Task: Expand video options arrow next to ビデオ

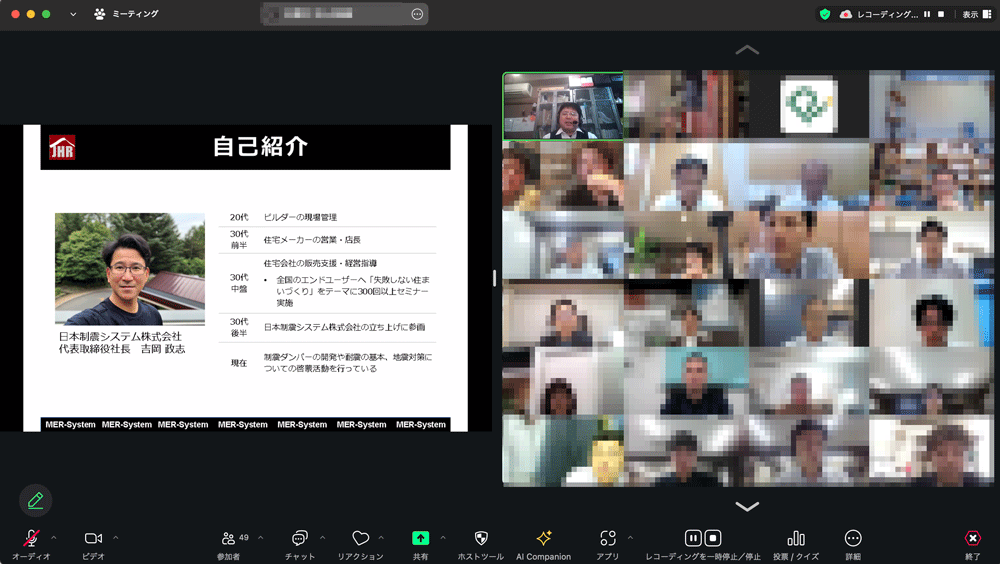Action: point(116,537)
